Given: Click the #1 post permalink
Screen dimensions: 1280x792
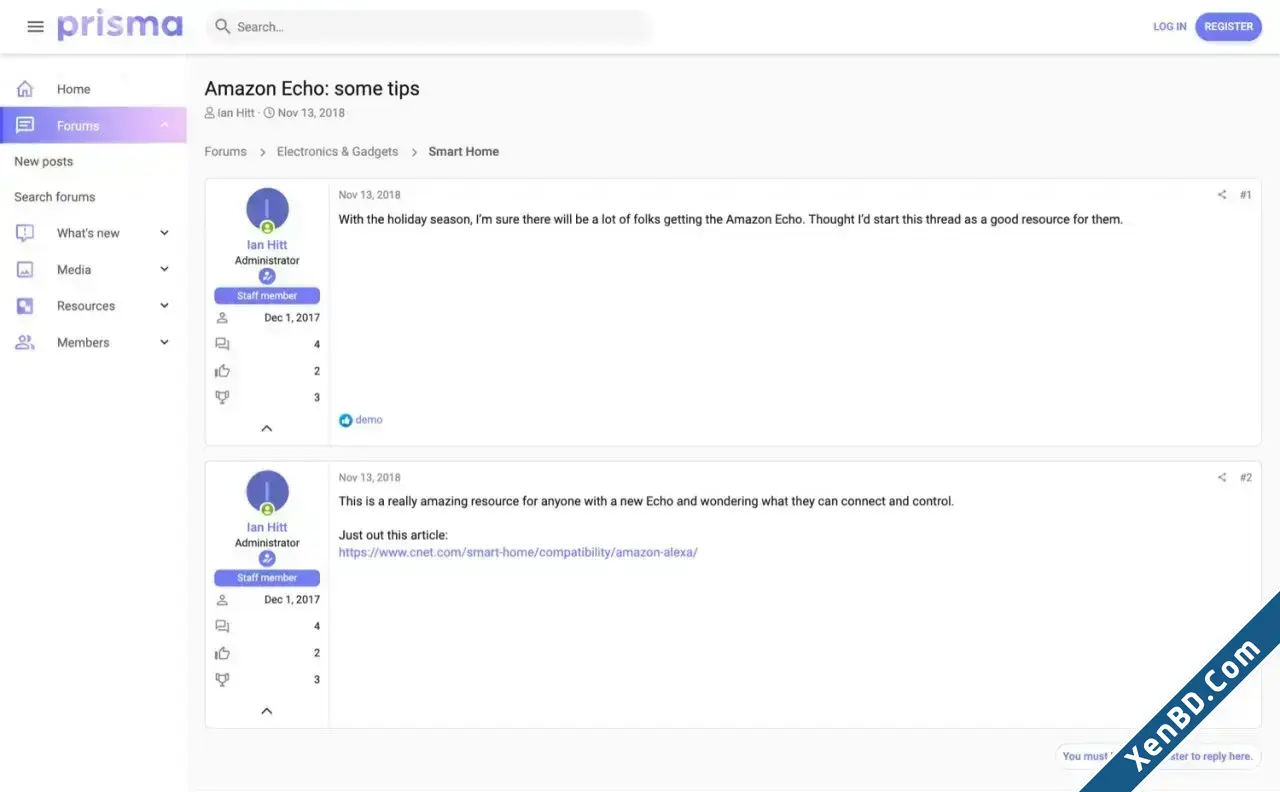Looking at the screenshot, I should pos(1246,195).
